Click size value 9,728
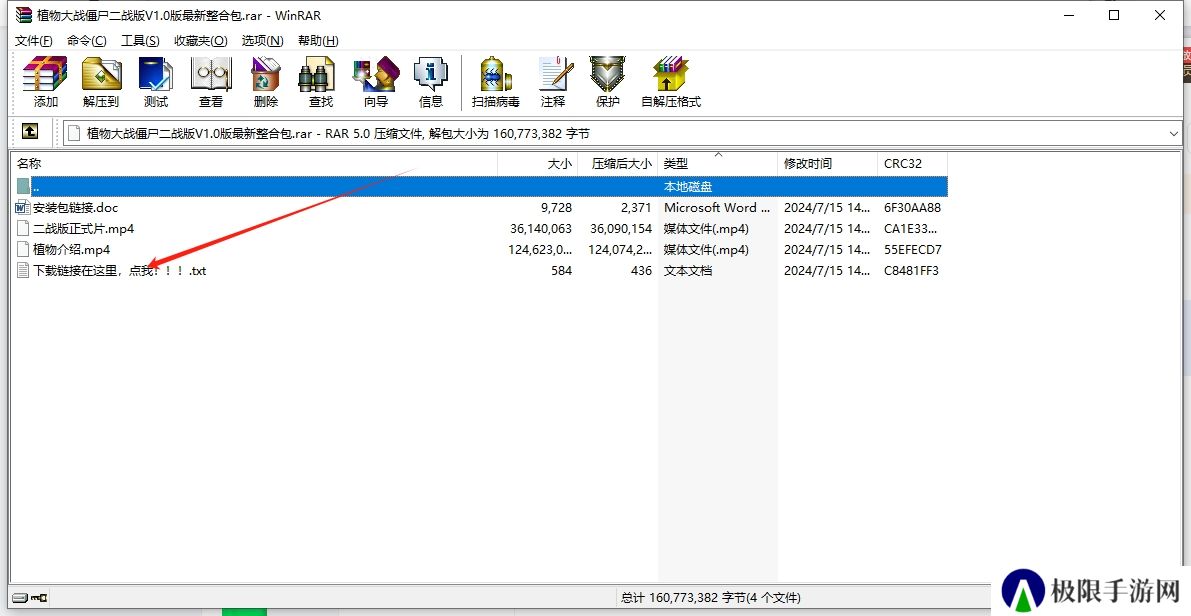Viewport: 1191px width, 616px height. coord(556,207)
